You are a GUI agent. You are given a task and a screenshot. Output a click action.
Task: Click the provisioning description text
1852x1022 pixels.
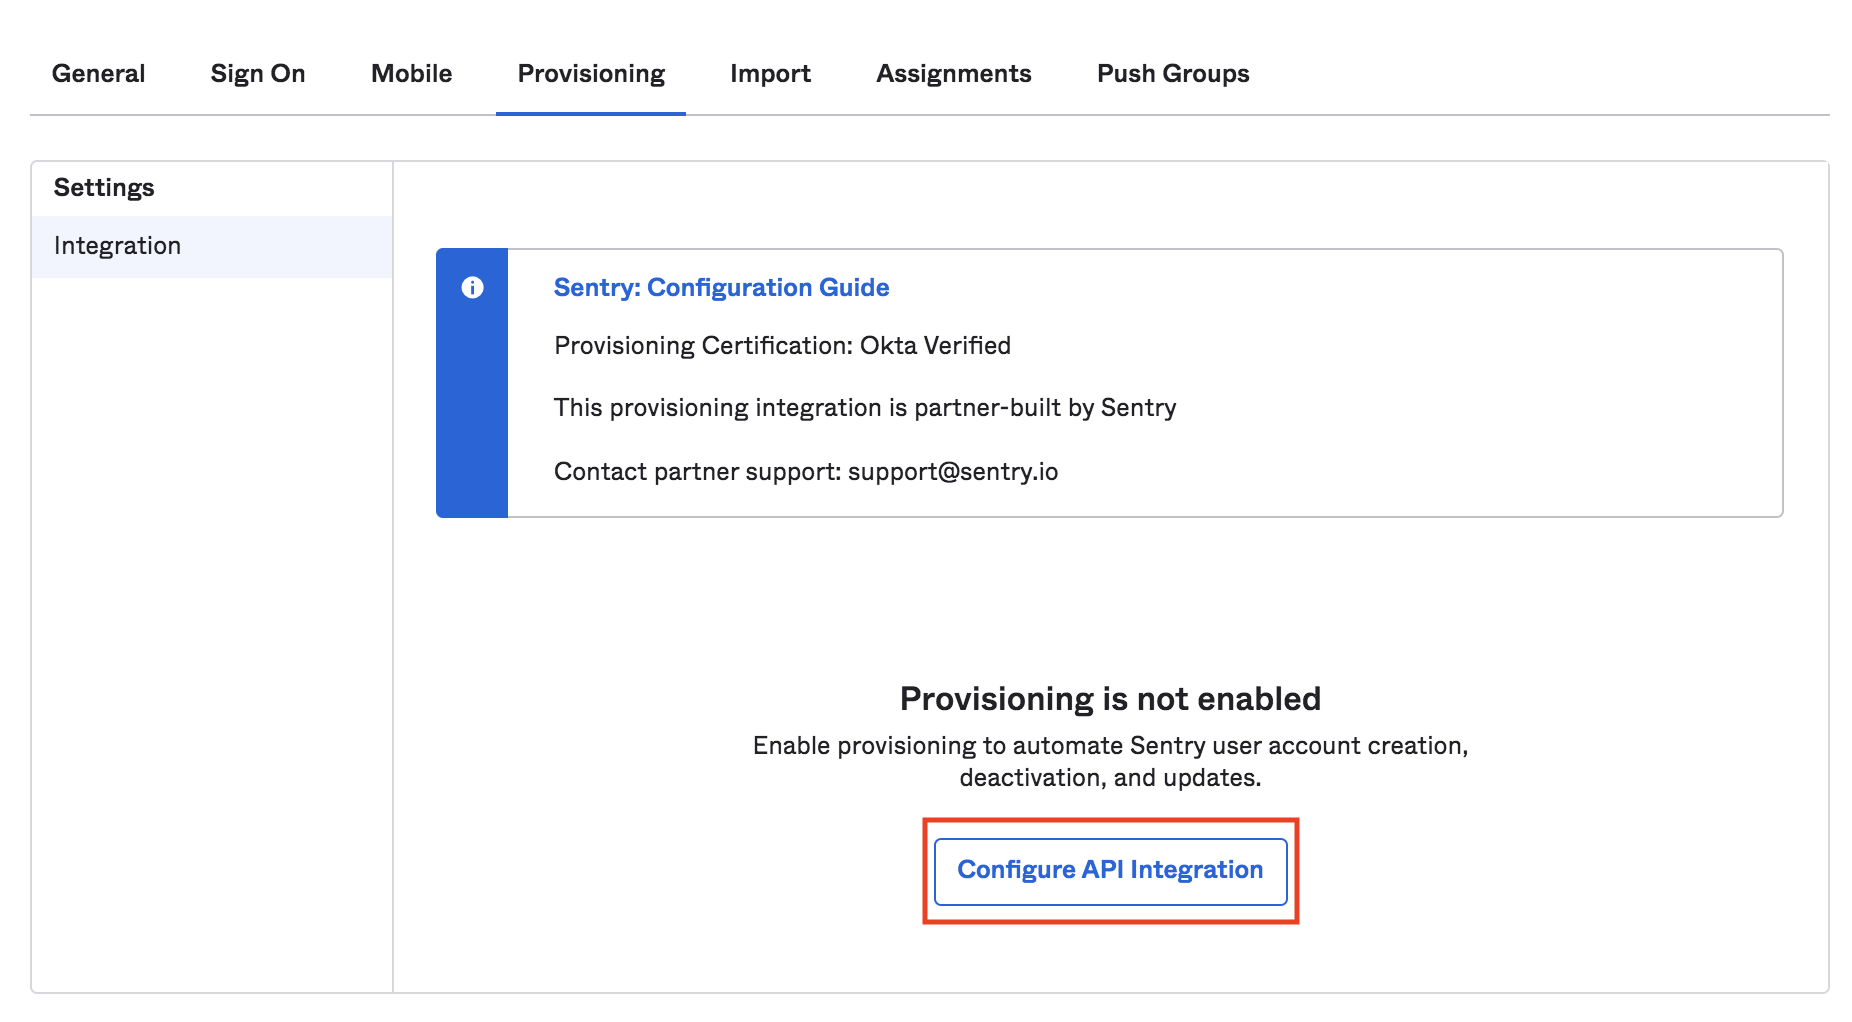1110,760
